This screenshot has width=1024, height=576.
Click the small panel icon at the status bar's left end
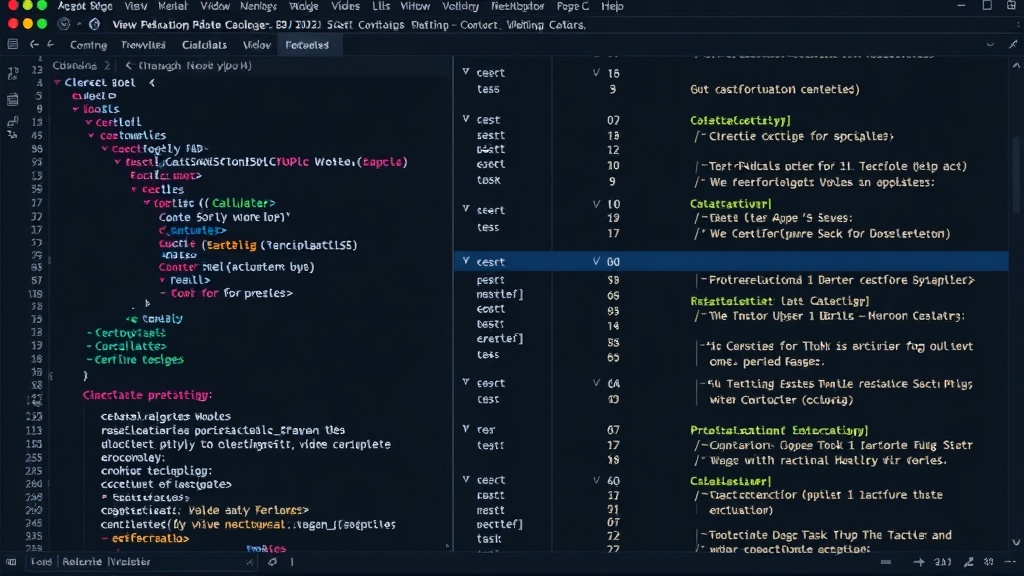(x=11, y=562)
